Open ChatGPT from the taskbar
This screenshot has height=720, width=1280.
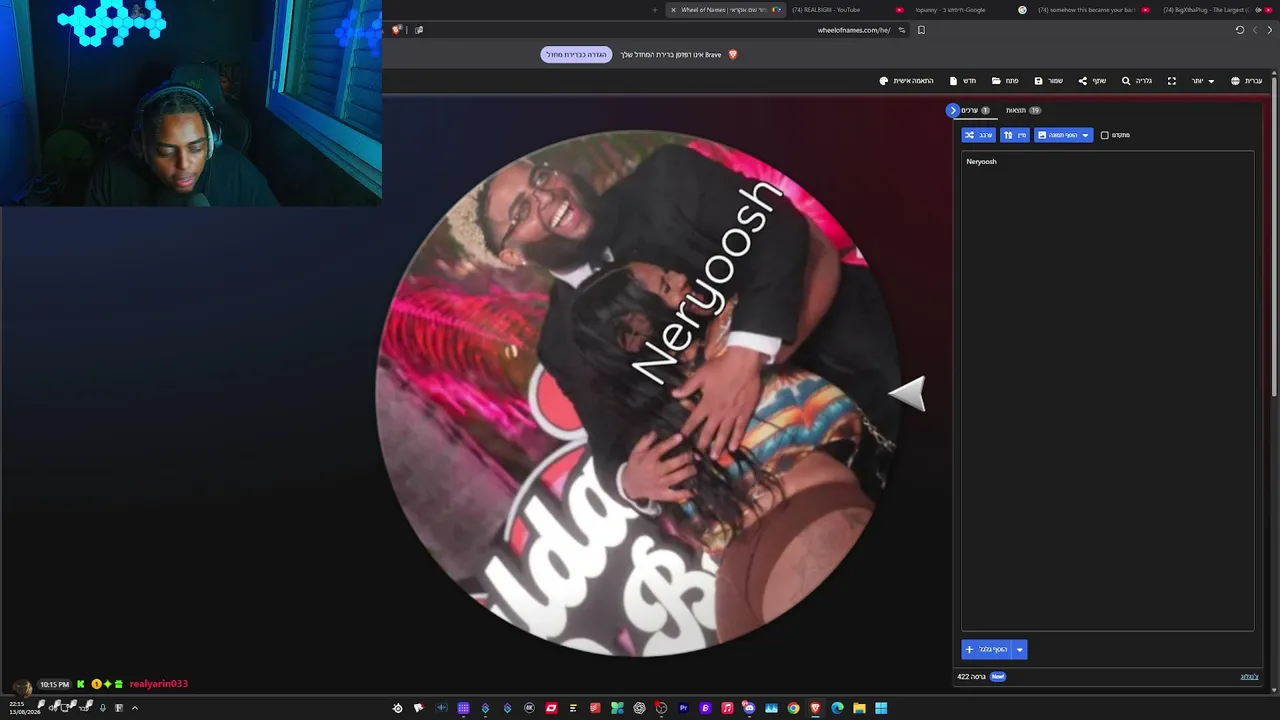pyautogui.click(x=640, y=708)
